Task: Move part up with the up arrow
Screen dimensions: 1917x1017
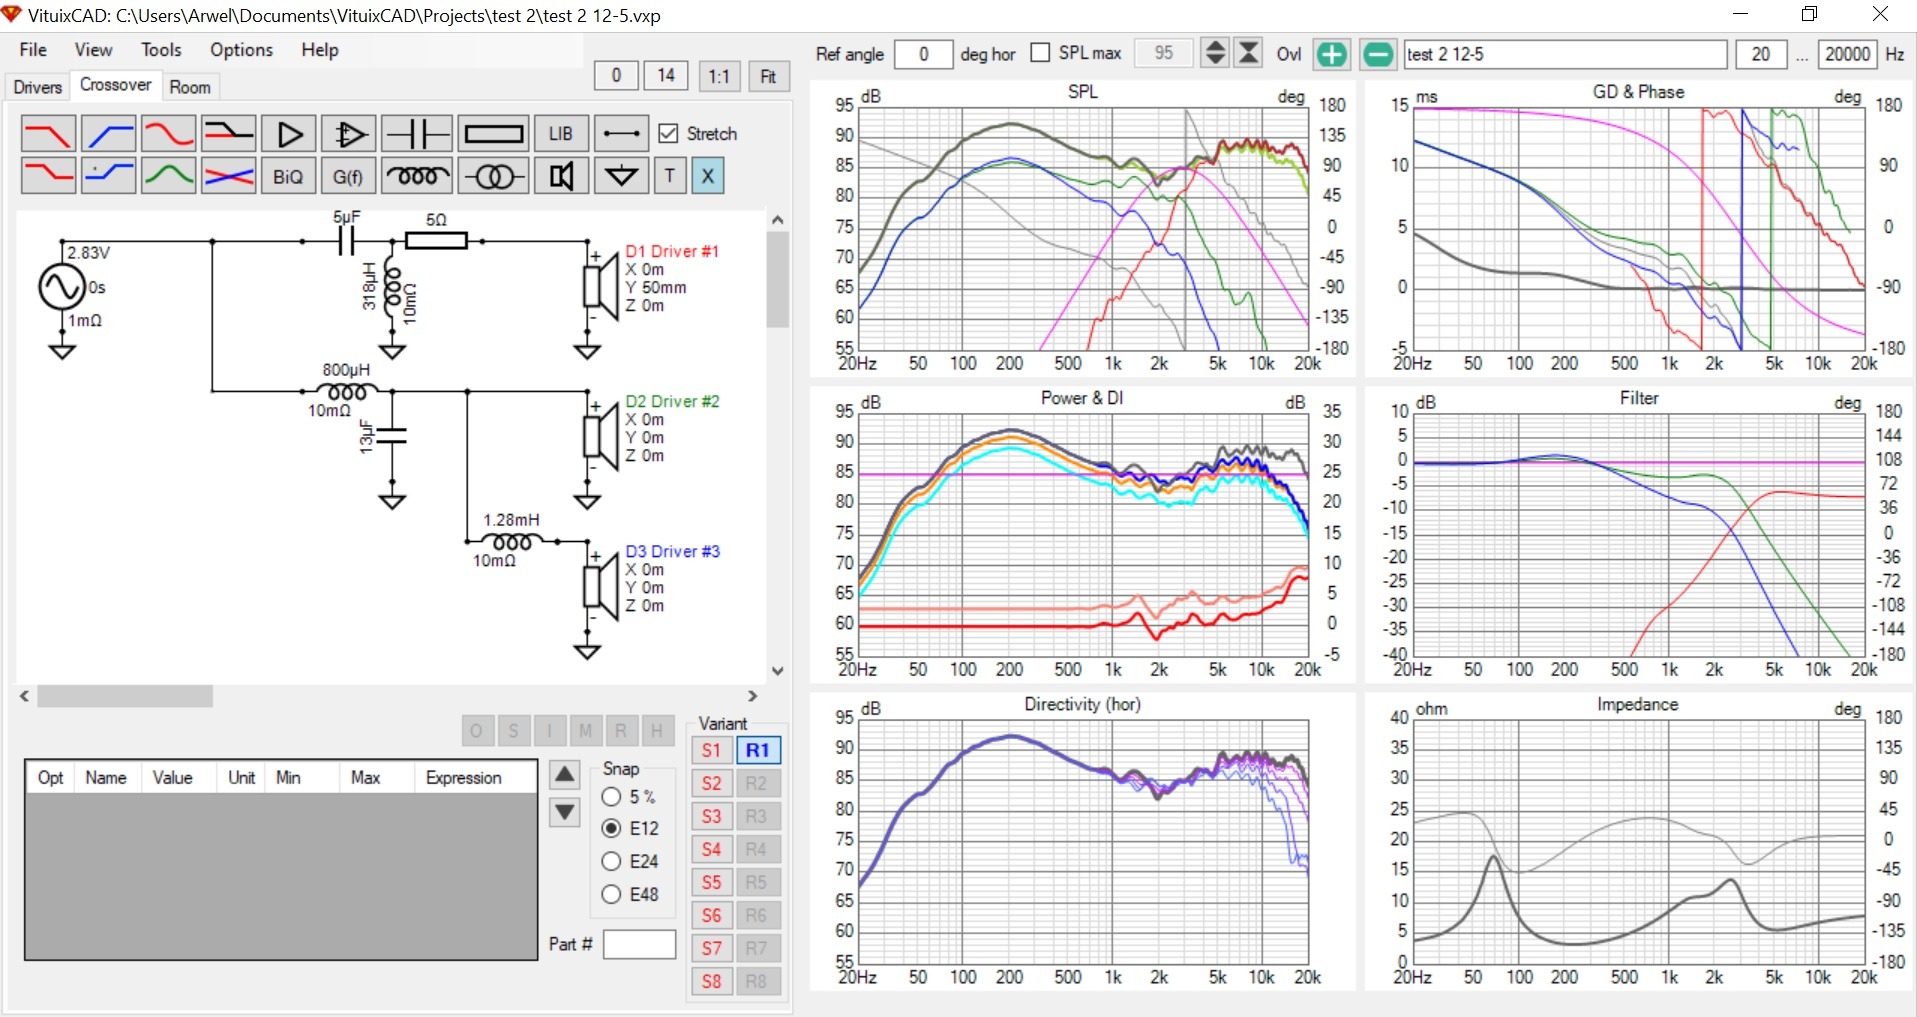Action: pyautogui.click(x=565, y=774)
